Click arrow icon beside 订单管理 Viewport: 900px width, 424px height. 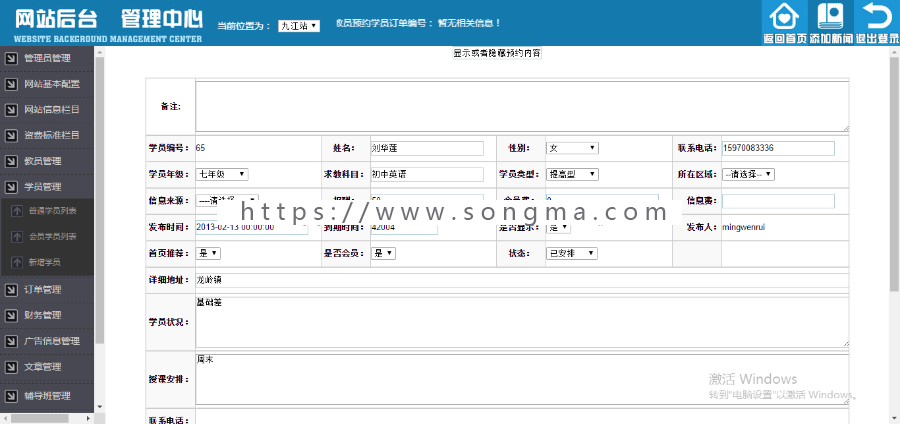11,290
